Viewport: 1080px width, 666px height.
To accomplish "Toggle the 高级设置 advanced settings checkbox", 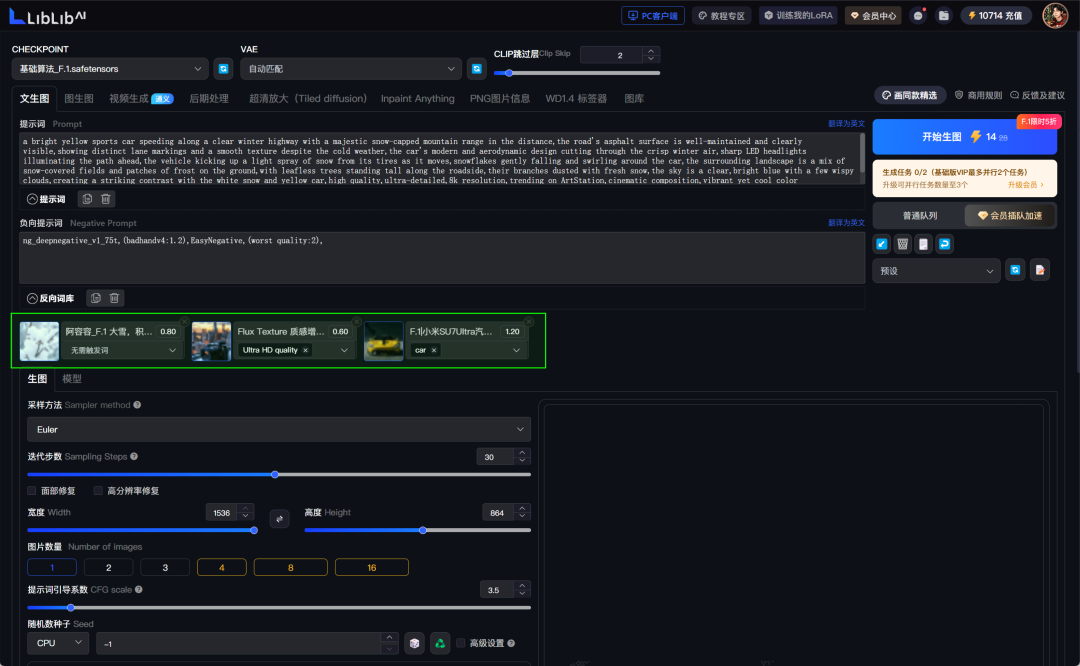I will click(x=461, y=643).
